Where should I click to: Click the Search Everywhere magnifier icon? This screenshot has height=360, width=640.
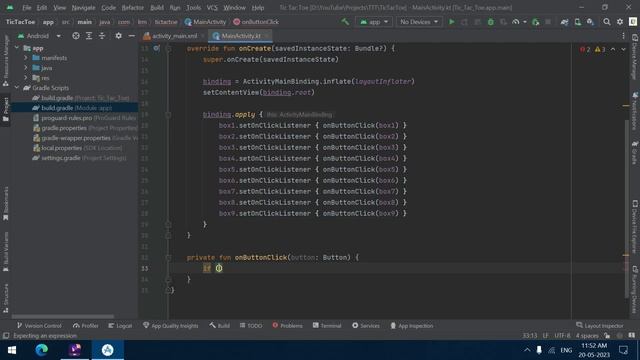coord(607,22)
